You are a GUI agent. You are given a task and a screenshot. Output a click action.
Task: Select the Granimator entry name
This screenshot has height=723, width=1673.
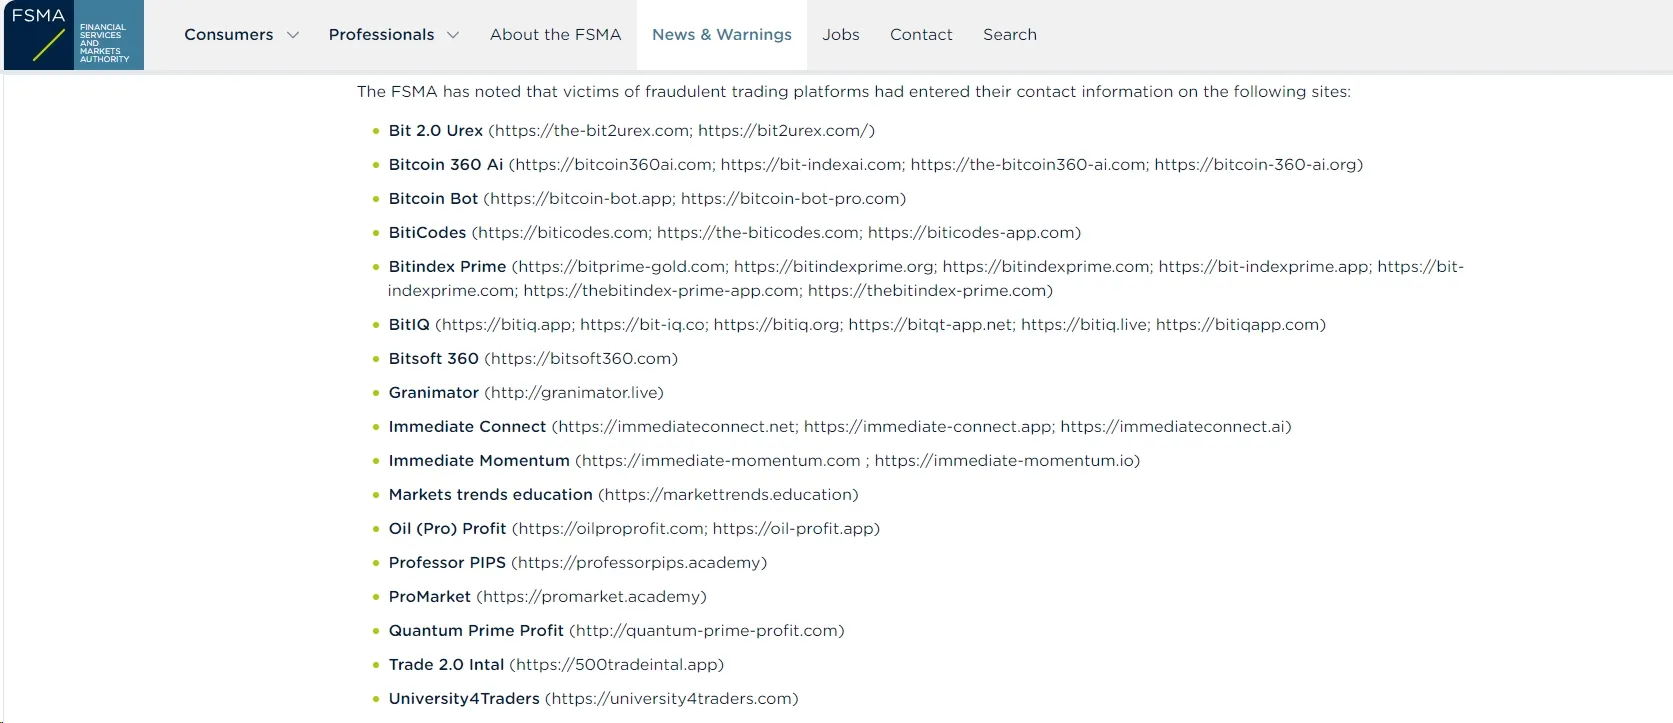click(434, 393)
